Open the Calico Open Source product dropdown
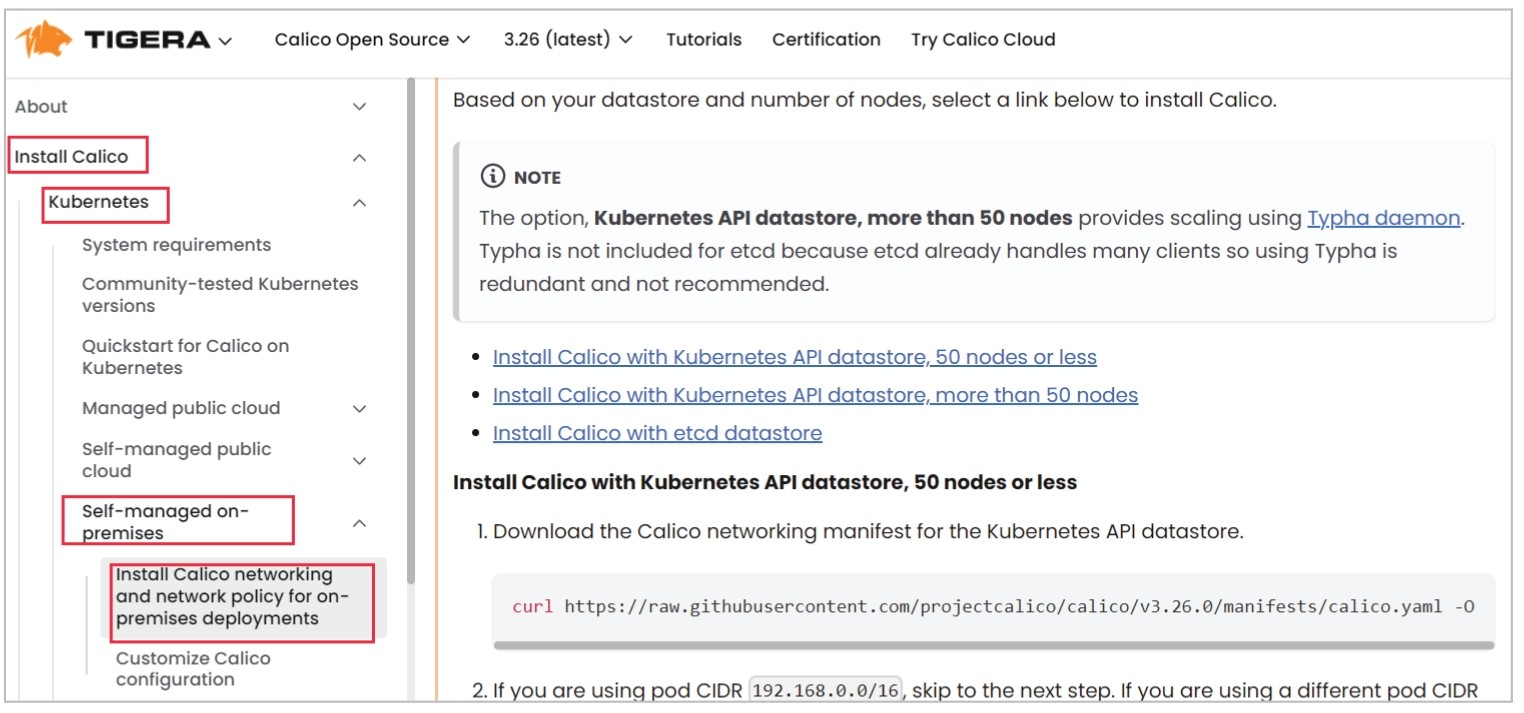 pyautogui.click(x=372, y=40)
